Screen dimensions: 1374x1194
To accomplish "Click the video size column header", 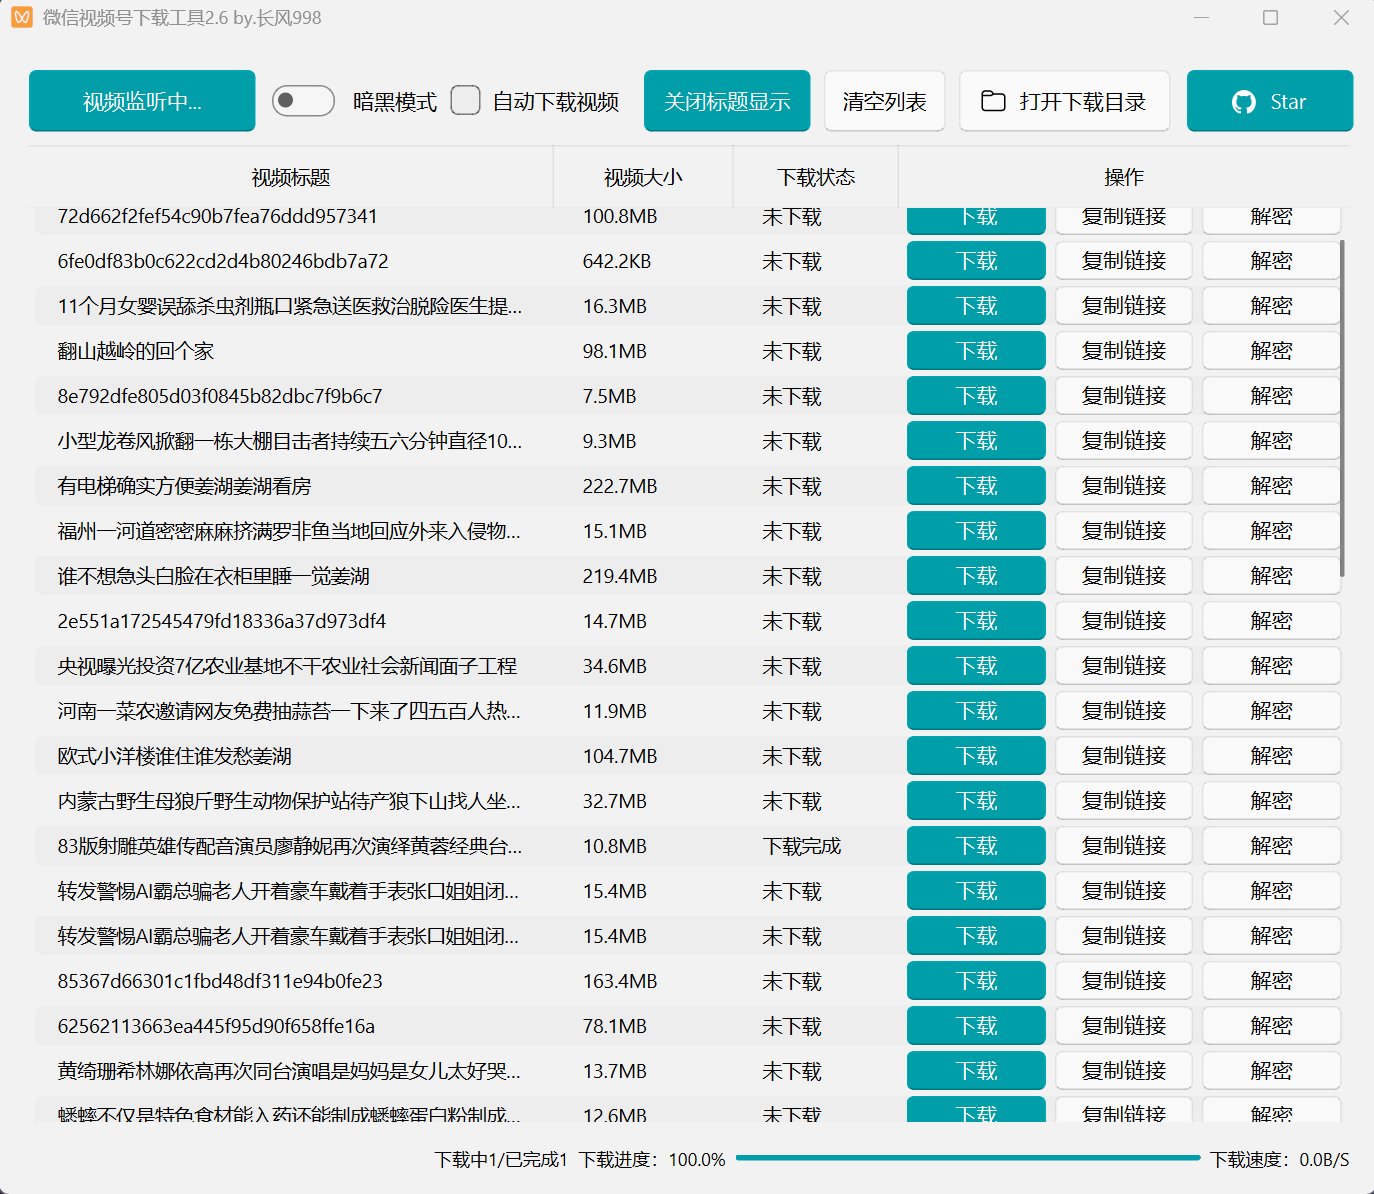I will coord(643,177).
